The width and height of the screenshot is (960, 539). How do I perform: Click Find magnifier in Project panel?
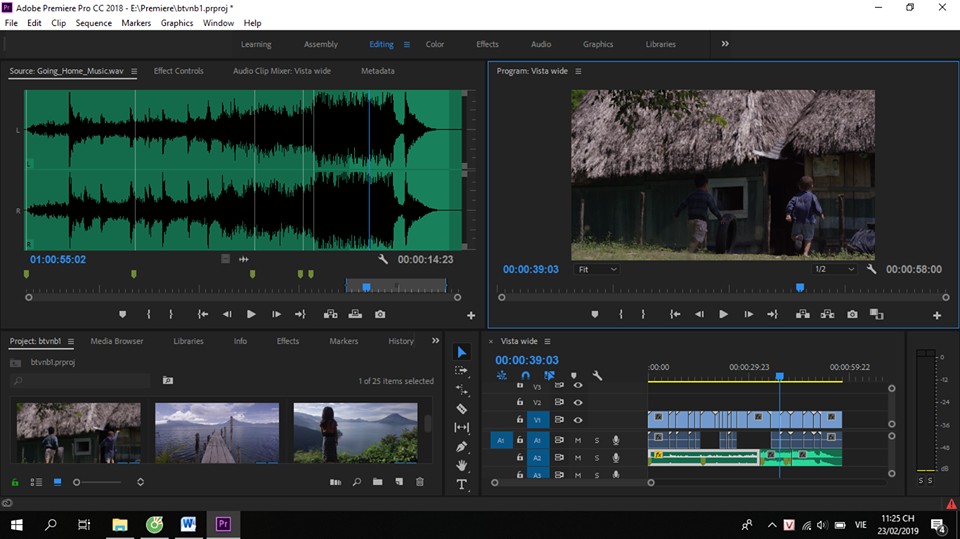[x=357, y=482]
